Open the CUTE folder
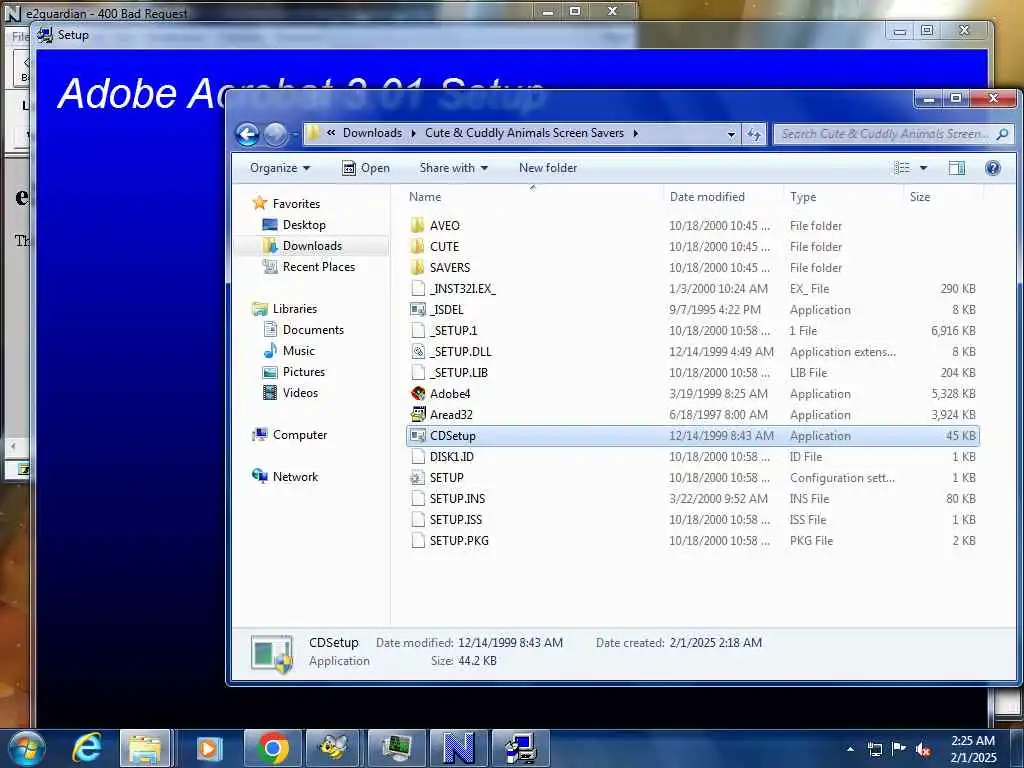 (444, 247)
